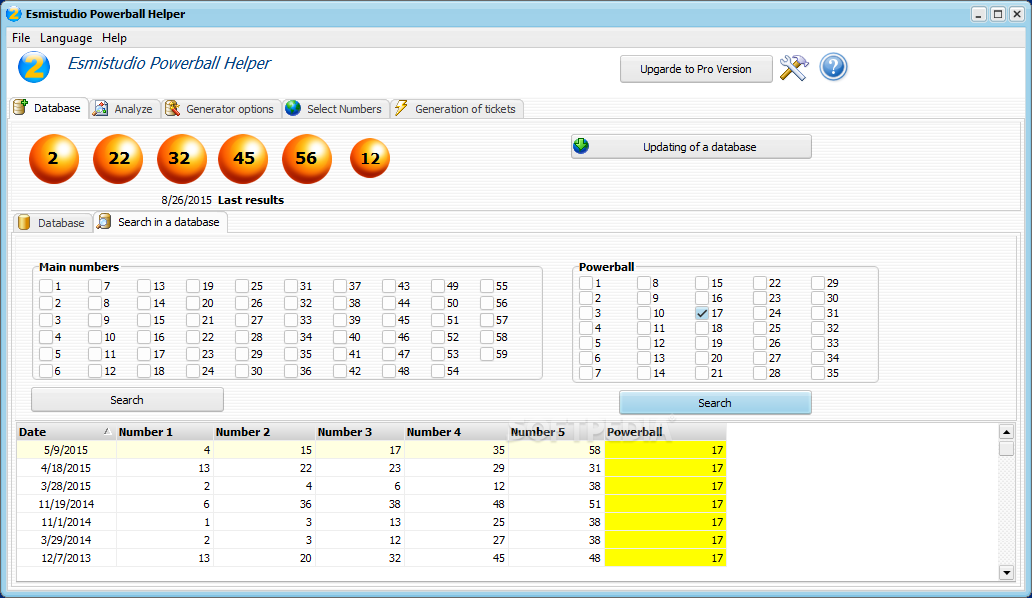
Task: Click Search button under Main numbers
Action: [x=127, y=400]
